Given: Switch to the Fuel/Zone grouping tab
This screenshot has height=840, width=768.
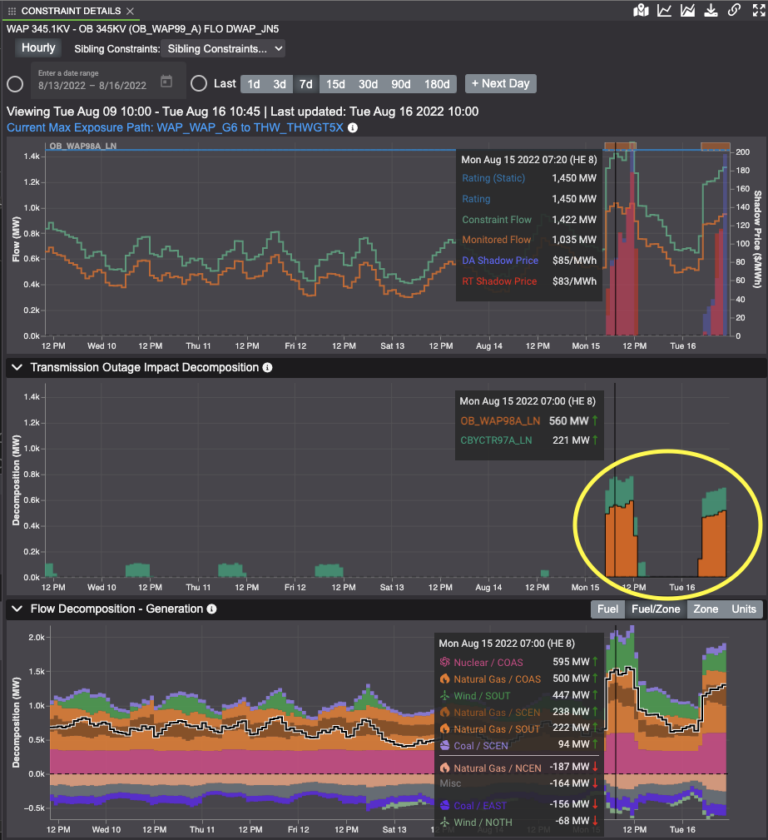Looking at the screenshot, I should point(655,609).
